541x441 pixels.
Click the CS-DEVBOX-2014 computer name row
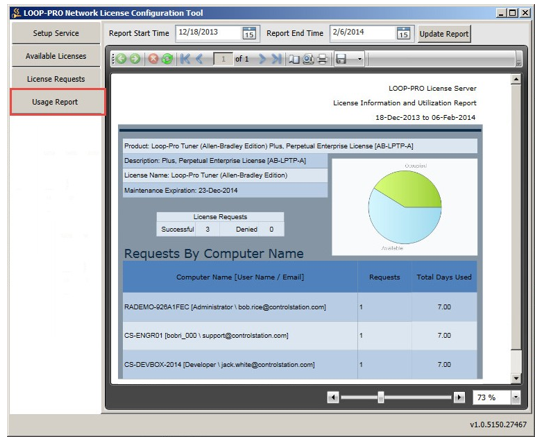click(x=300, y=364)
